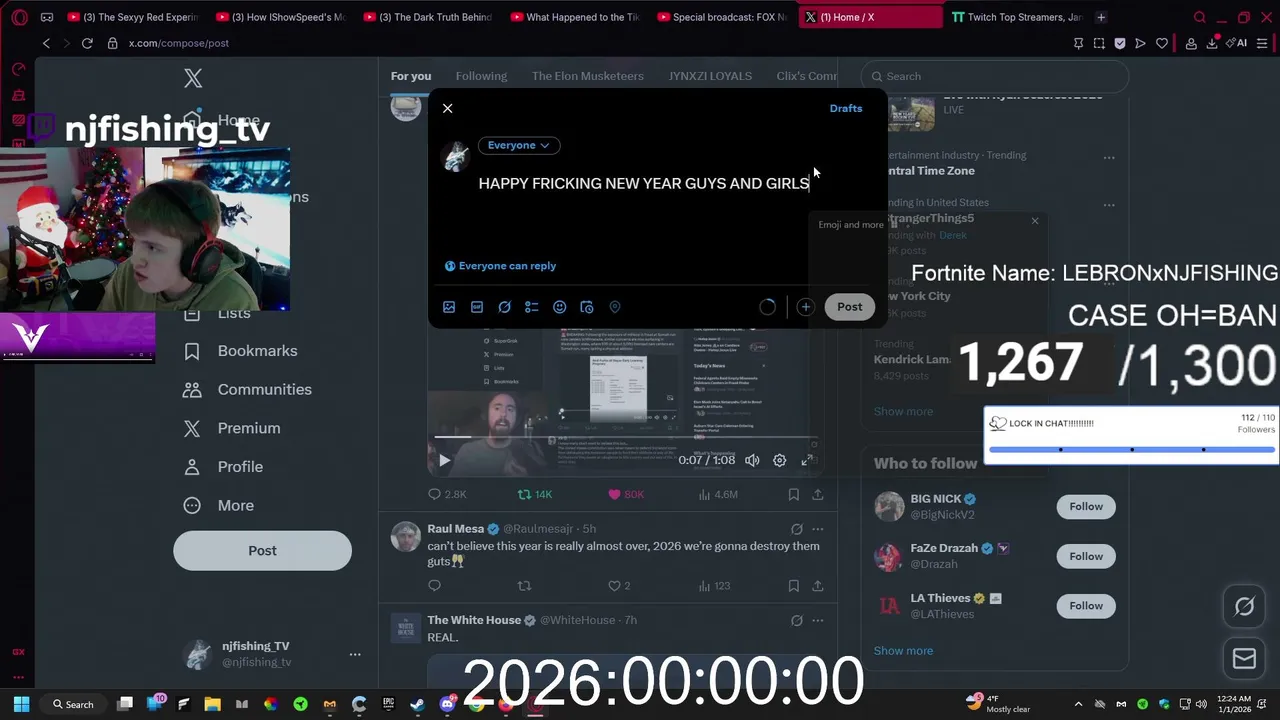Click the sidebar Post button
This screenshot has height=720, width=1280.
(262, 551)
